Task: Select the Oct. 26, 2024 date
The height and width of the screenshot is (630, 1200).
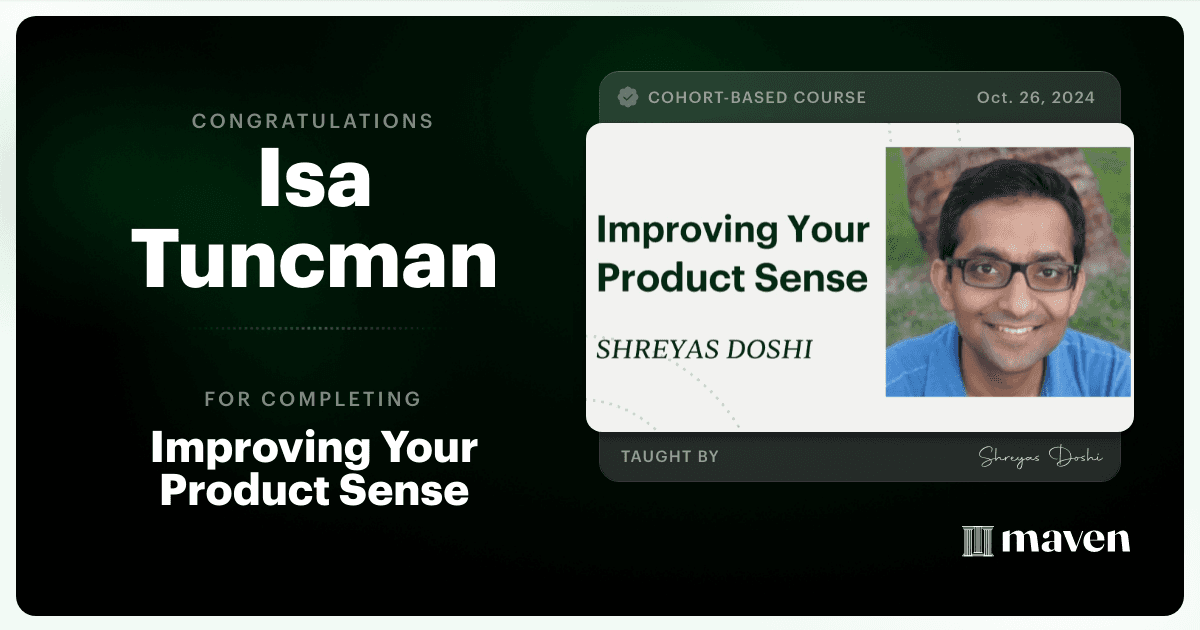Action: (1035, 98)
